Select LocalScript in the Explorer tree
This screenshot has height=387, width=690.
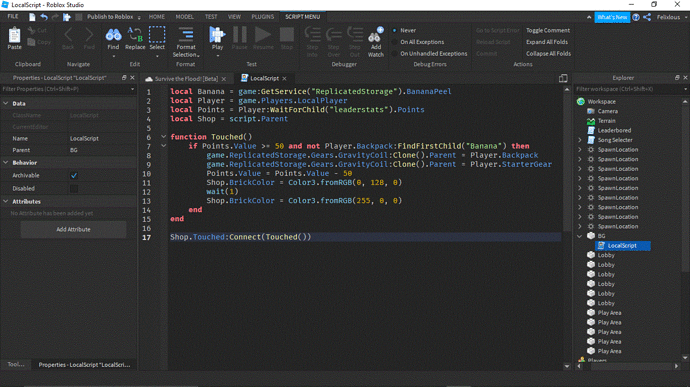coord(622,246)
